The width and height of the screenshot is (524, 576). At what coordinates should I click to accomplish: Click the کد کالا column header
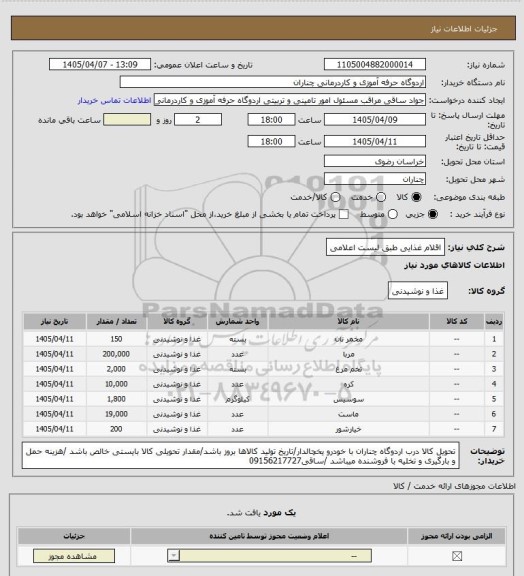(456, 321)
